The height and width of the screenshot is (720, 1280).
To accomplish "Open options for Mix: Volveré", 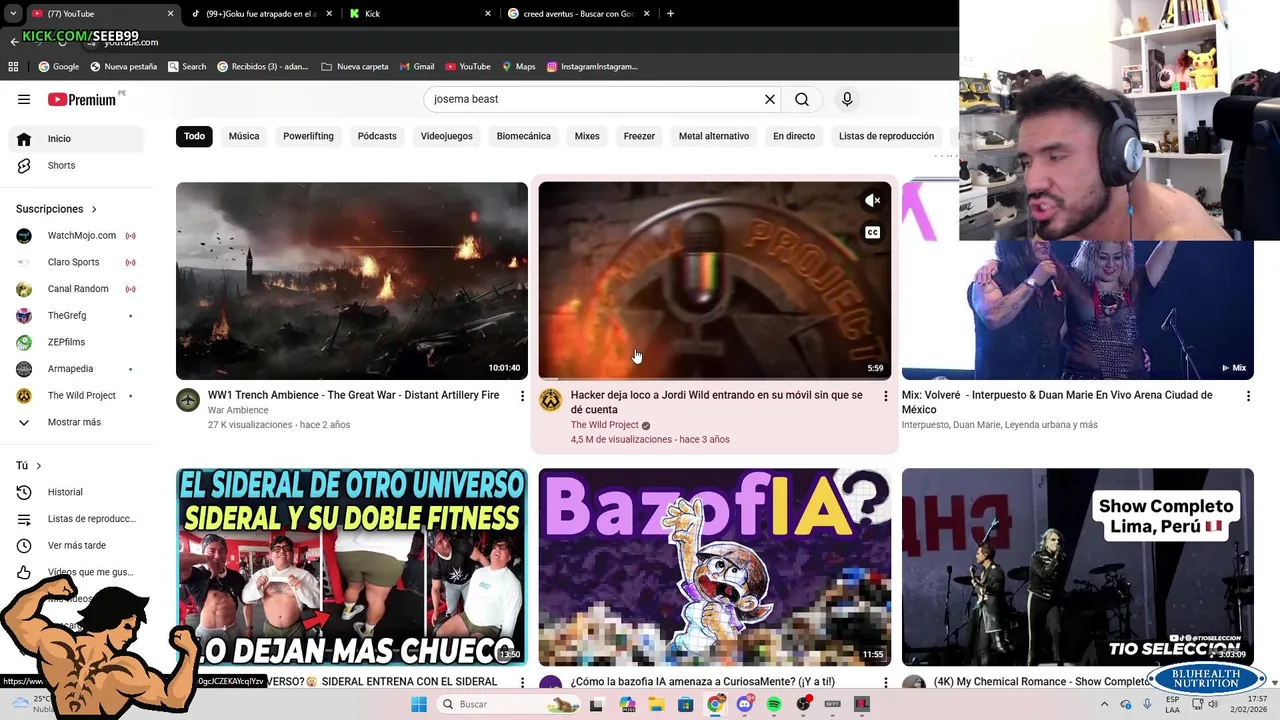I will (1248, 396).
